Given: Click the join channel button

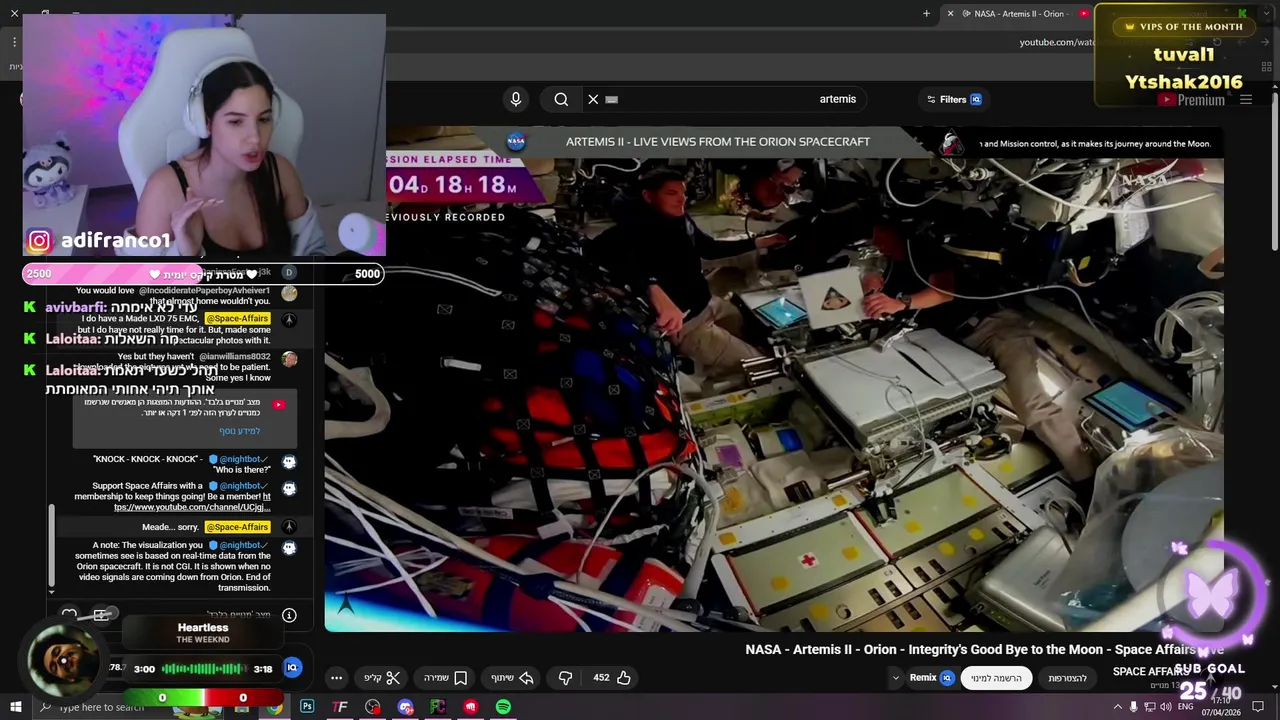Looking at the screenshot, I should click(x=1067, y=678).
